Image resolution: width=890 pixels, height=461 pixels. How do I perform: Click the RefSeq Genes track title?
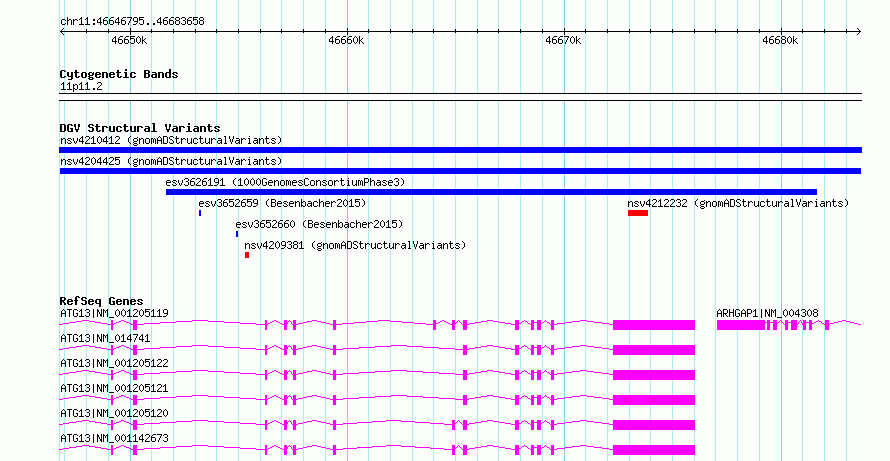101,301
